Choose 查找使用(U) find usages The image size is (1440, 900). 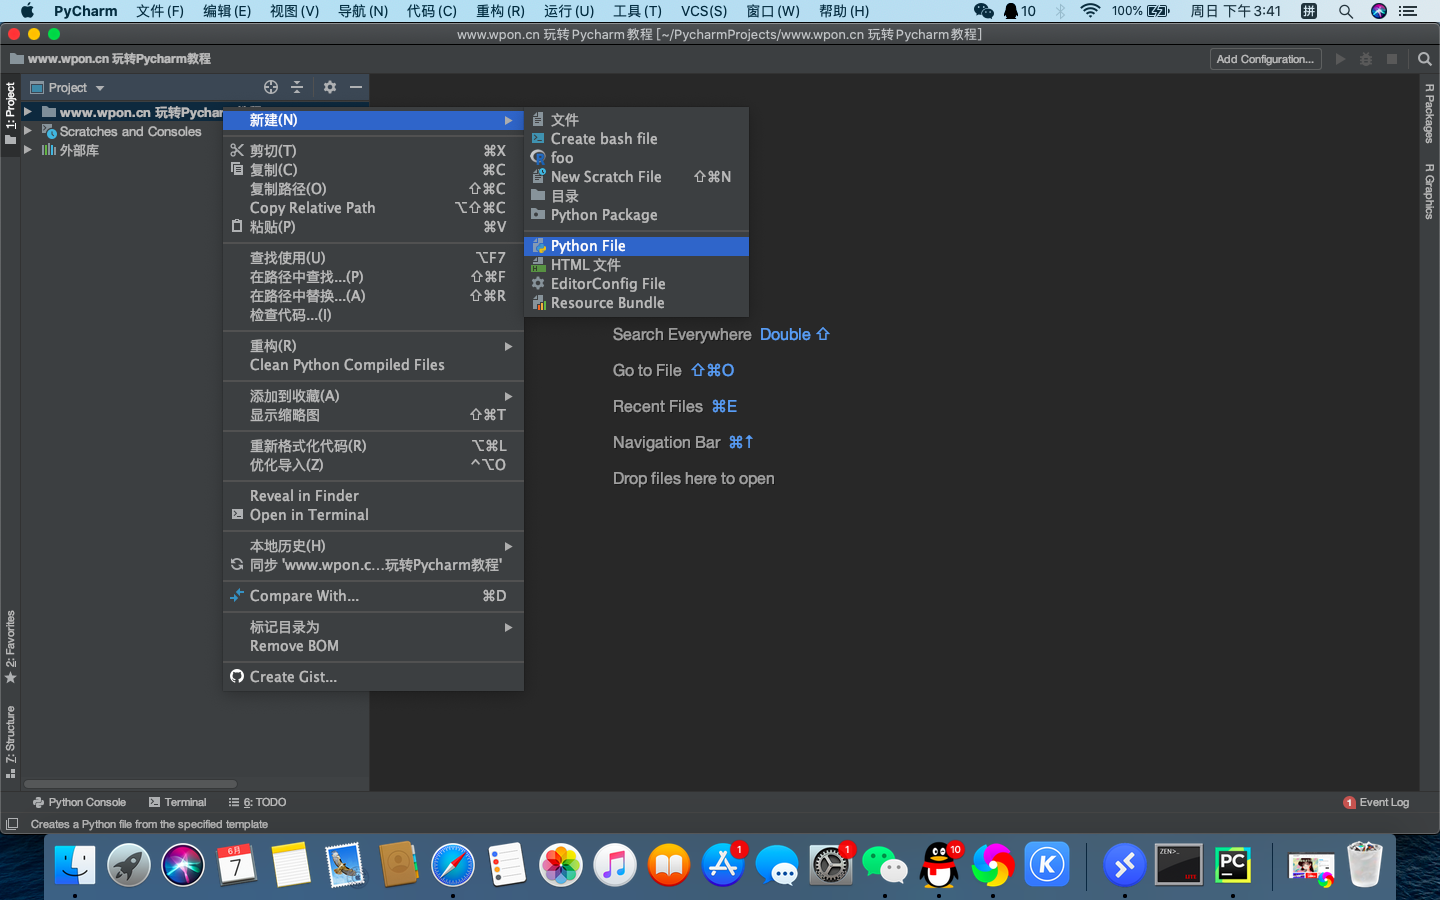point(373,258)
